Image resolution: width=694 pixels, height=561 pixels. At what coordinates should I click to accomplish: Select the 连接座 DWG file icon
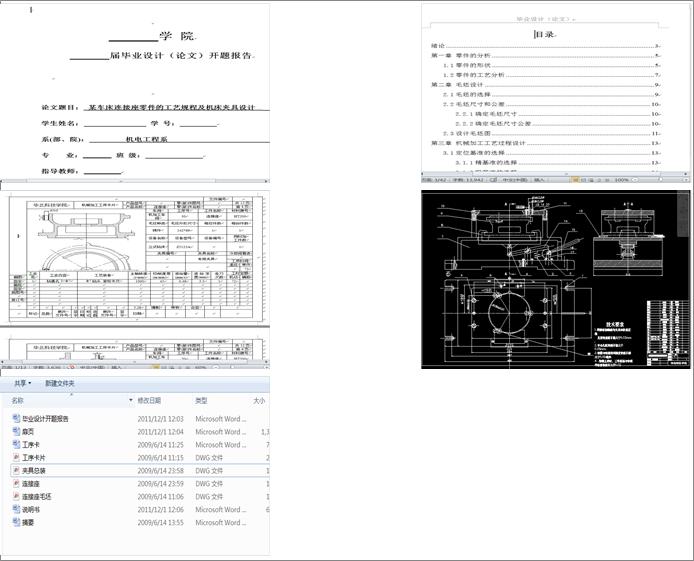pos(16,484)
